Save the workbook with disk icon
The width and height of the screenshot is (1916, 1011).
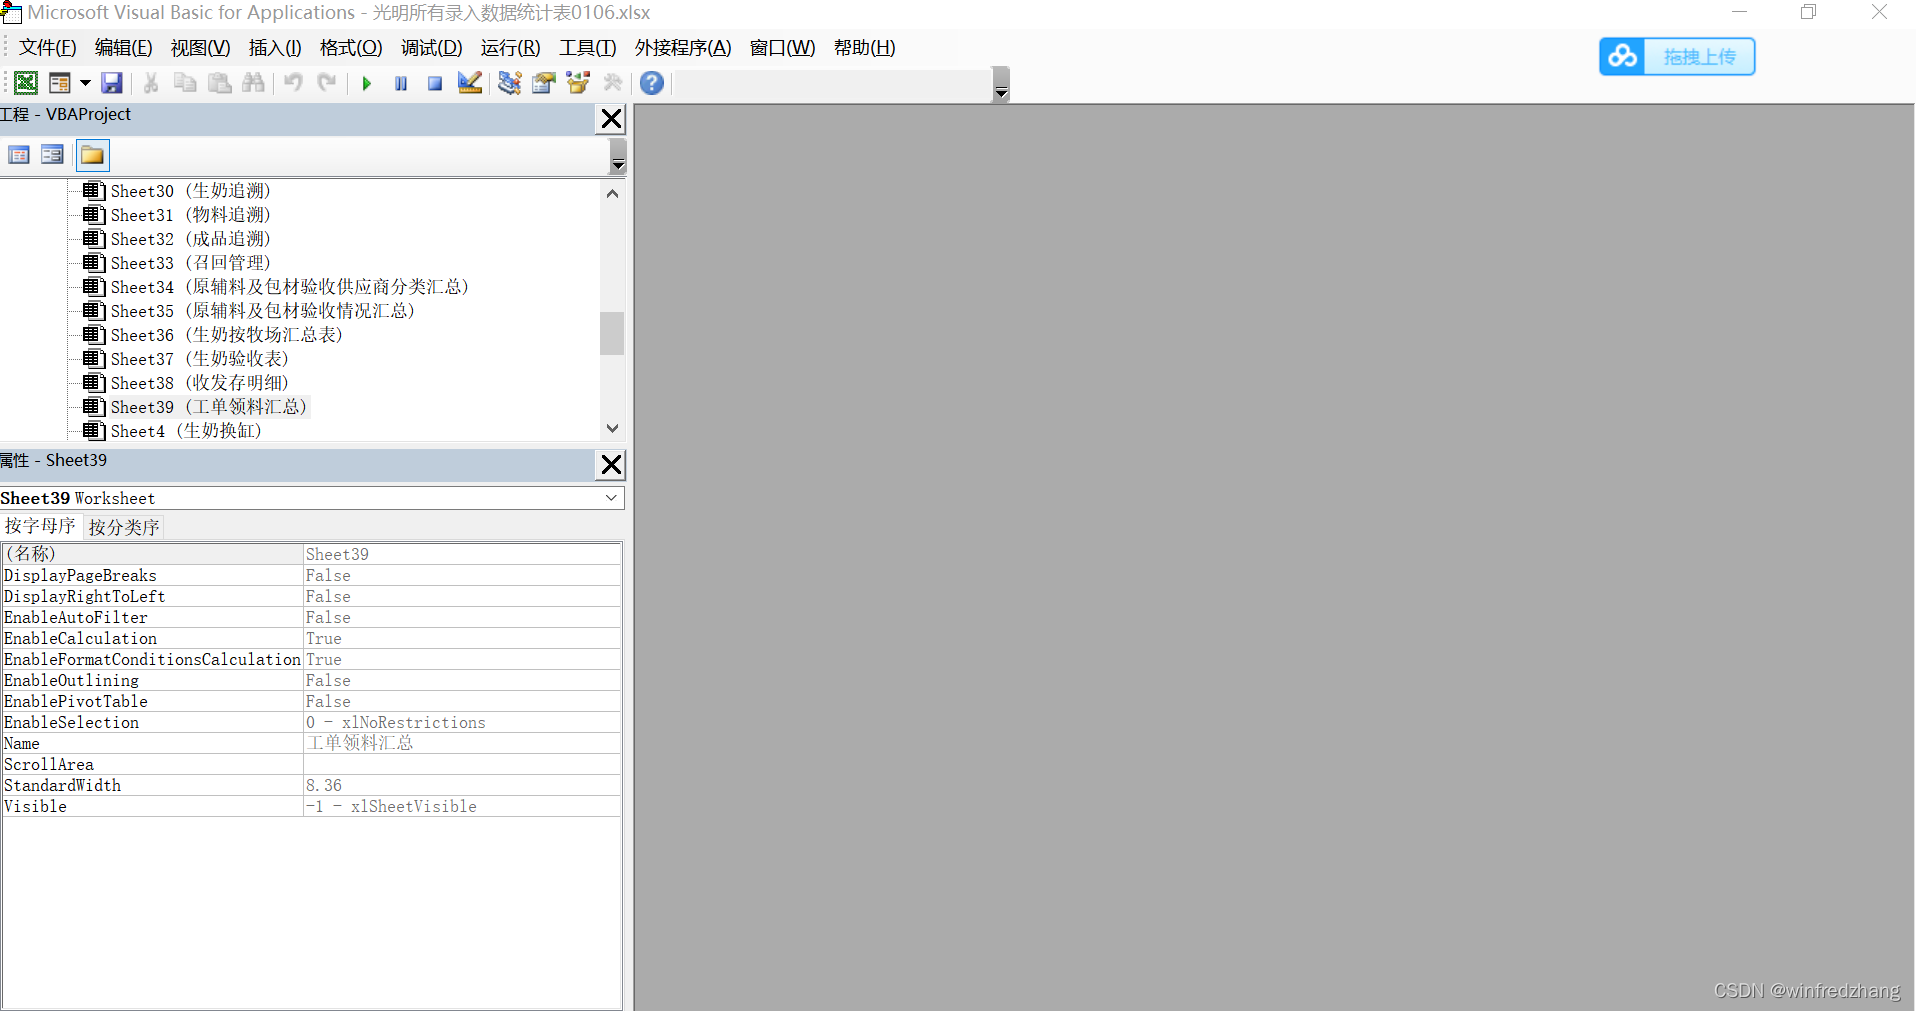pyautogui.click(x=112, y=83)
